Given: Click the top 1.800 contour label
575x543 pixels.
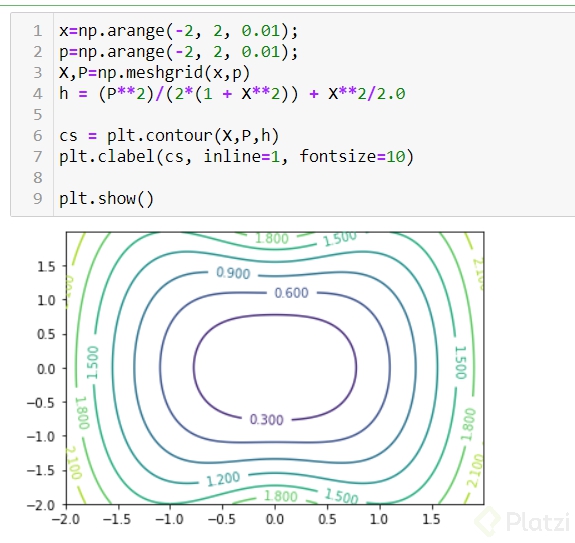Looking at the screenshot, I should click(272, 238).
